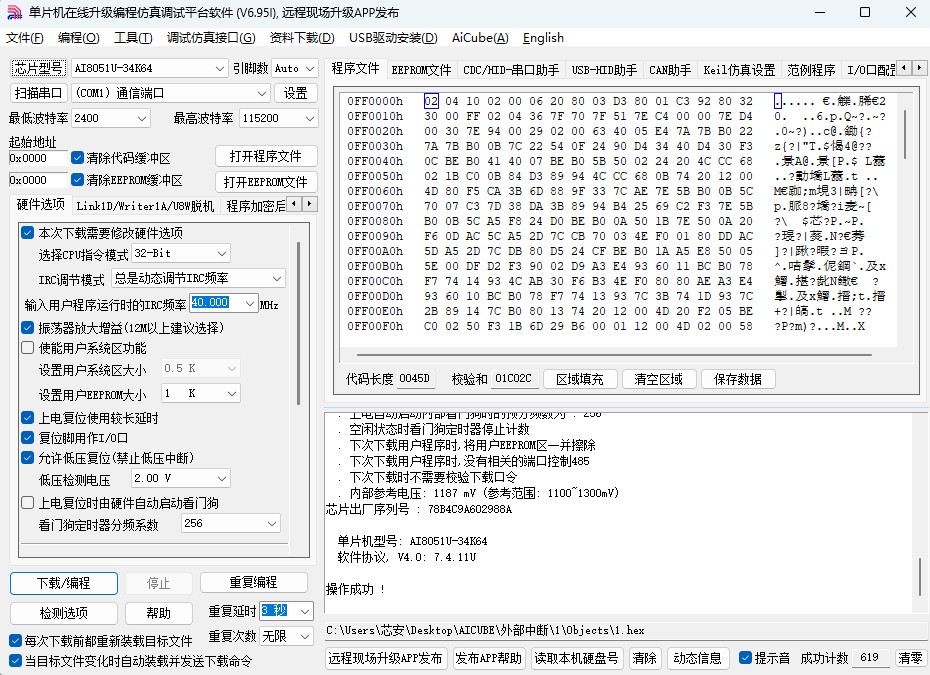The height and width of the screenshot is (675, 930).
Task: Click 检测选项 button
Action: 63,613
